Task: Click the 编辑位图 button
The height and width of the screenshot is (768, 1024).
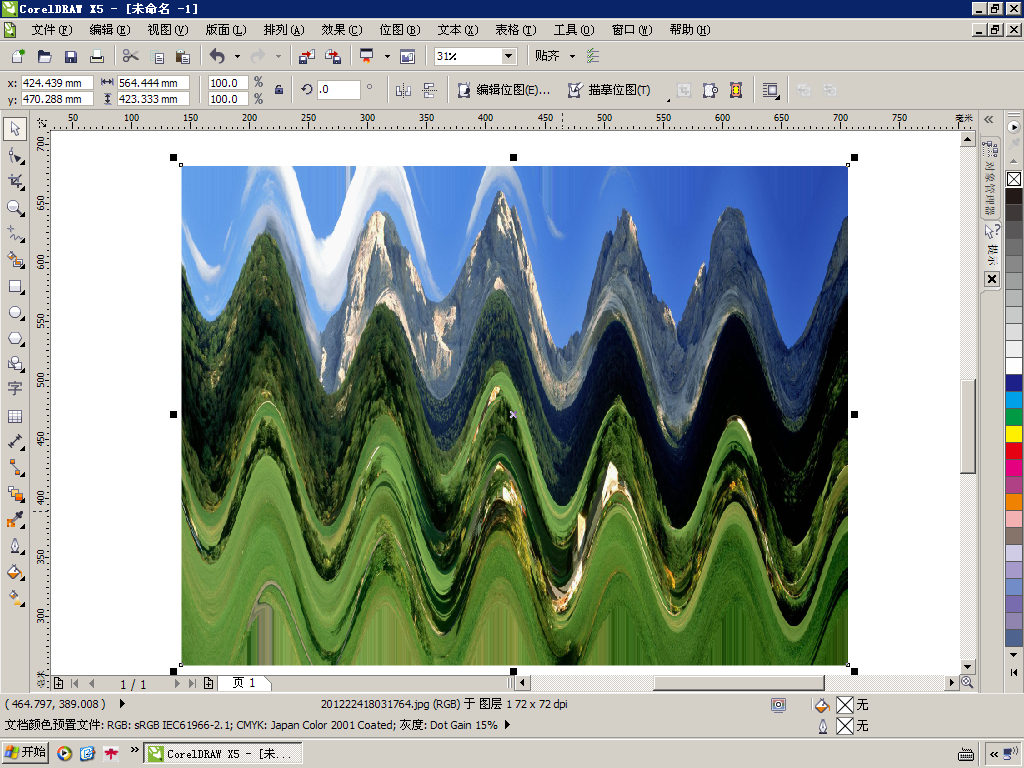Action: pyautogui.click(x=504, y=90)
